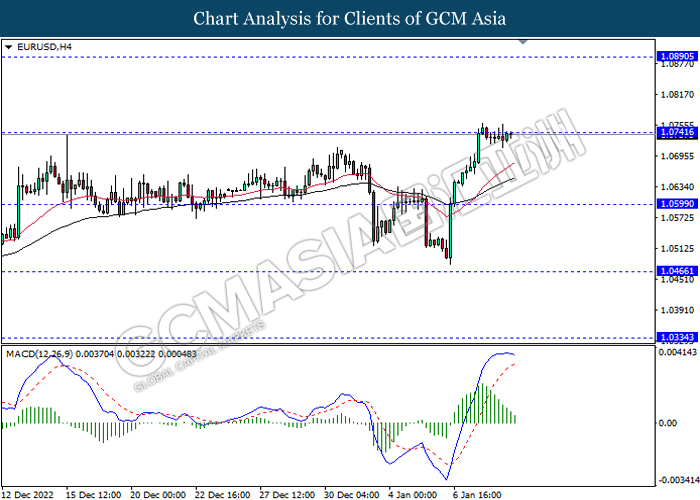This screenshot has width=700, height=500.
Task: Click the 0.00 MACD zero level label
Action: point(668,423)
